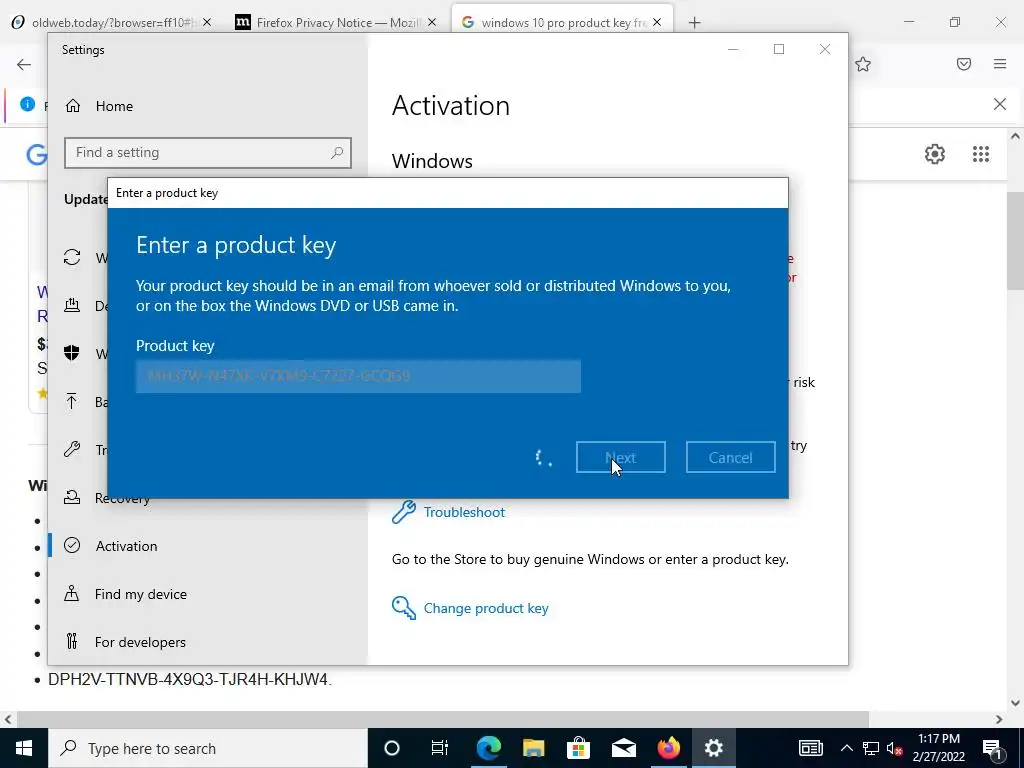This screenshot has width=1024, height=768.
Task: Click the taskbar search box
Action: click(208, 748)
